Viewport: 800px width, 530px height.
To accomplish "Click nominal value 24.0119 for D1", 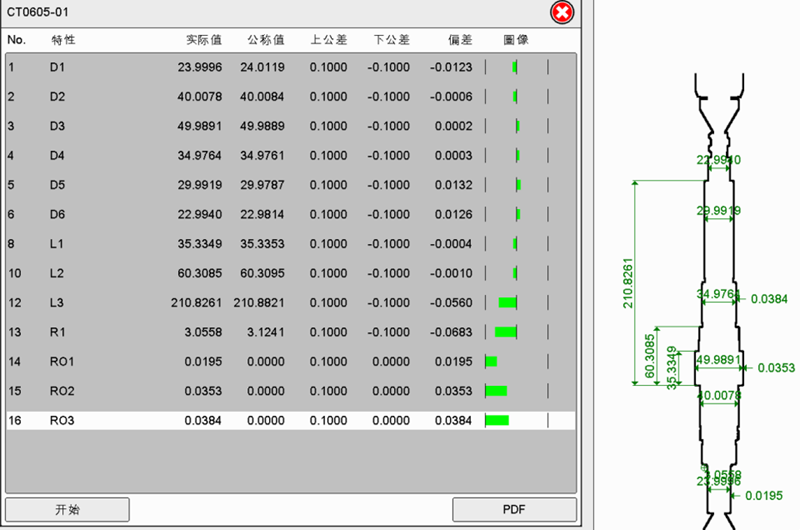I will pos(262,67).
